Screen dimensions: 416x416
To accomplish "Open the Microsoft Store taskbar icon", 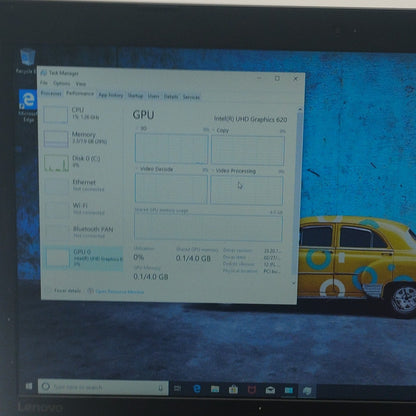I will click(x=233, y=389).
